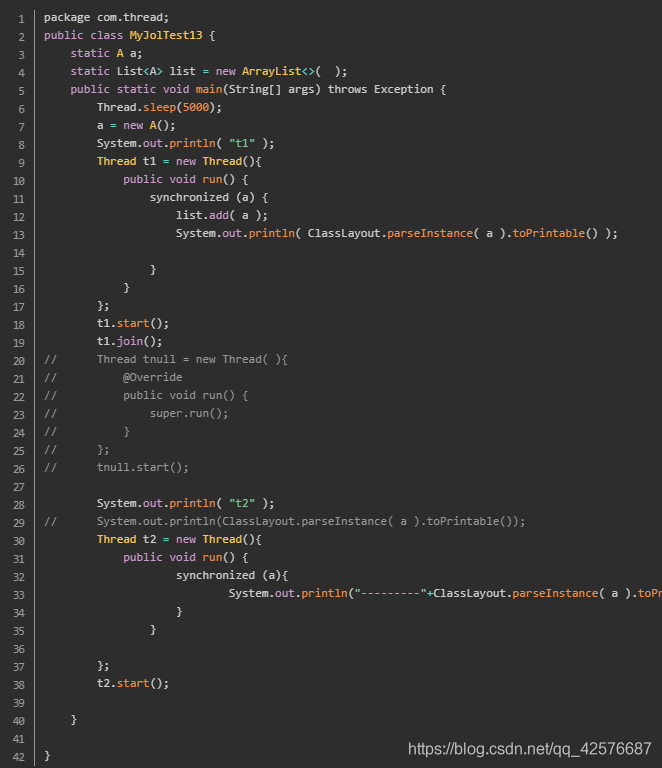
Task: Click the commented 'public void run()' line 22
Action: pyautogui.click(x=186, y=395)
